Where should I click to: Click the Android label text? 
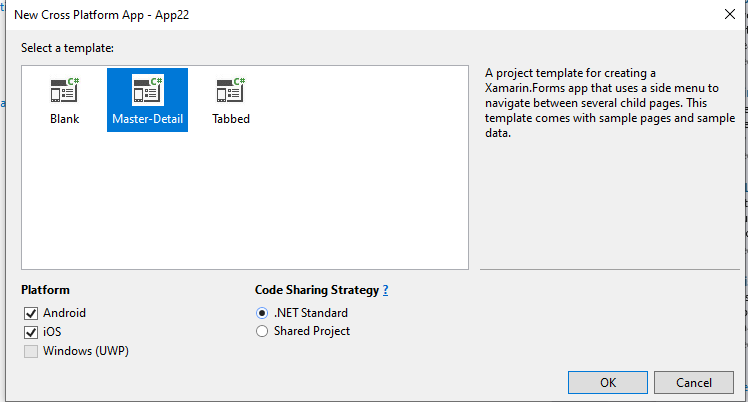tap(64, 313)
